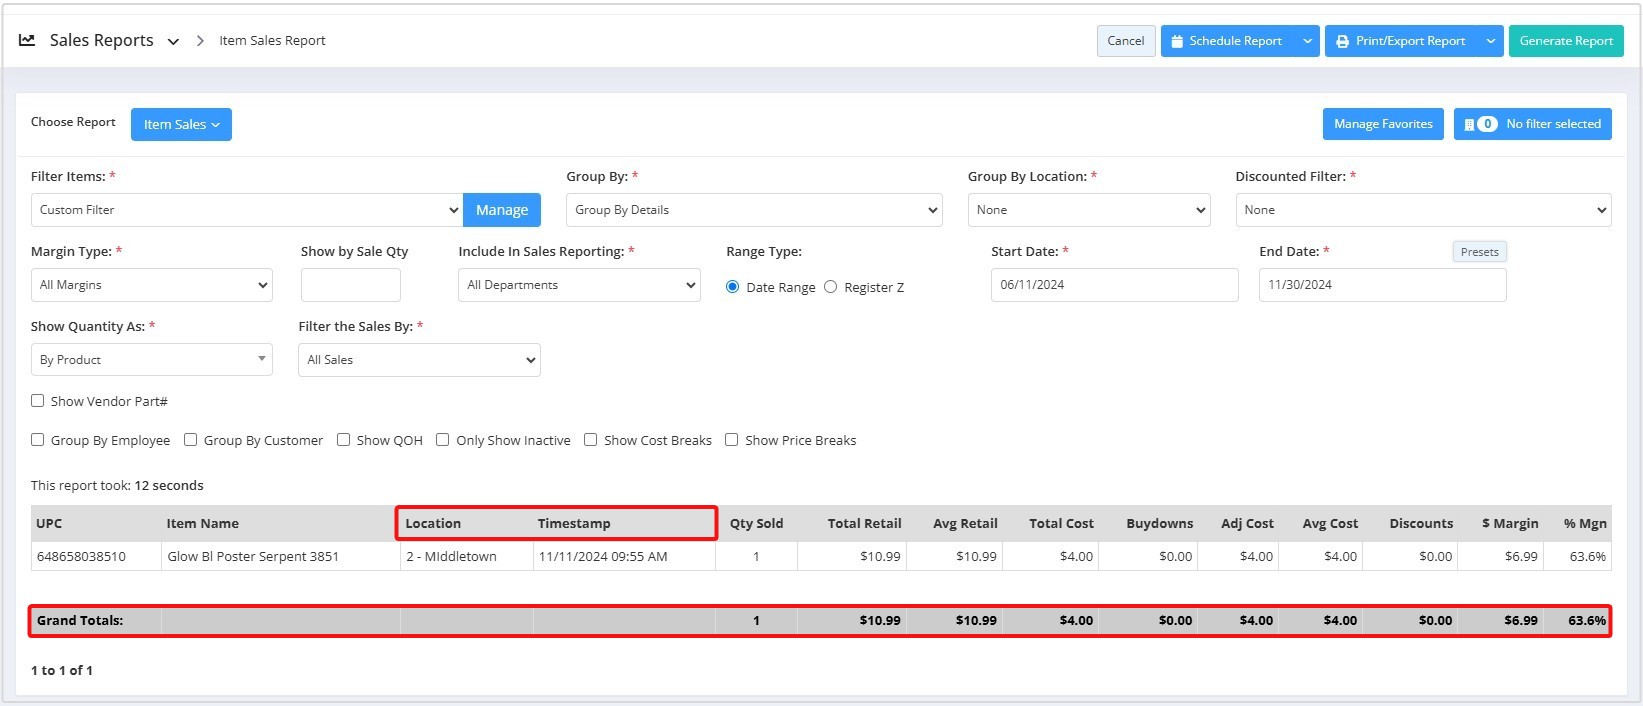Open the Group By Location dropdown
Viewport: 1643px width, 706px height.
1089,210
